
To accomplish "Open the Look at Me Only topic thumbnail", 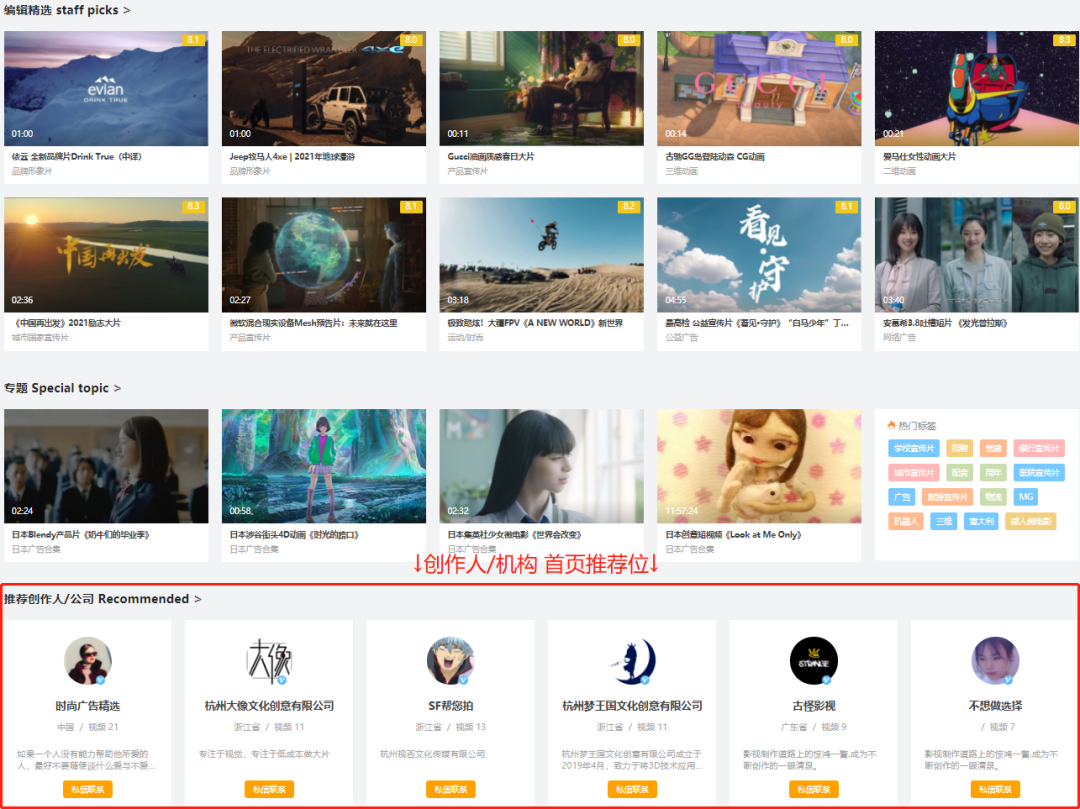I will tap(759, 465).
